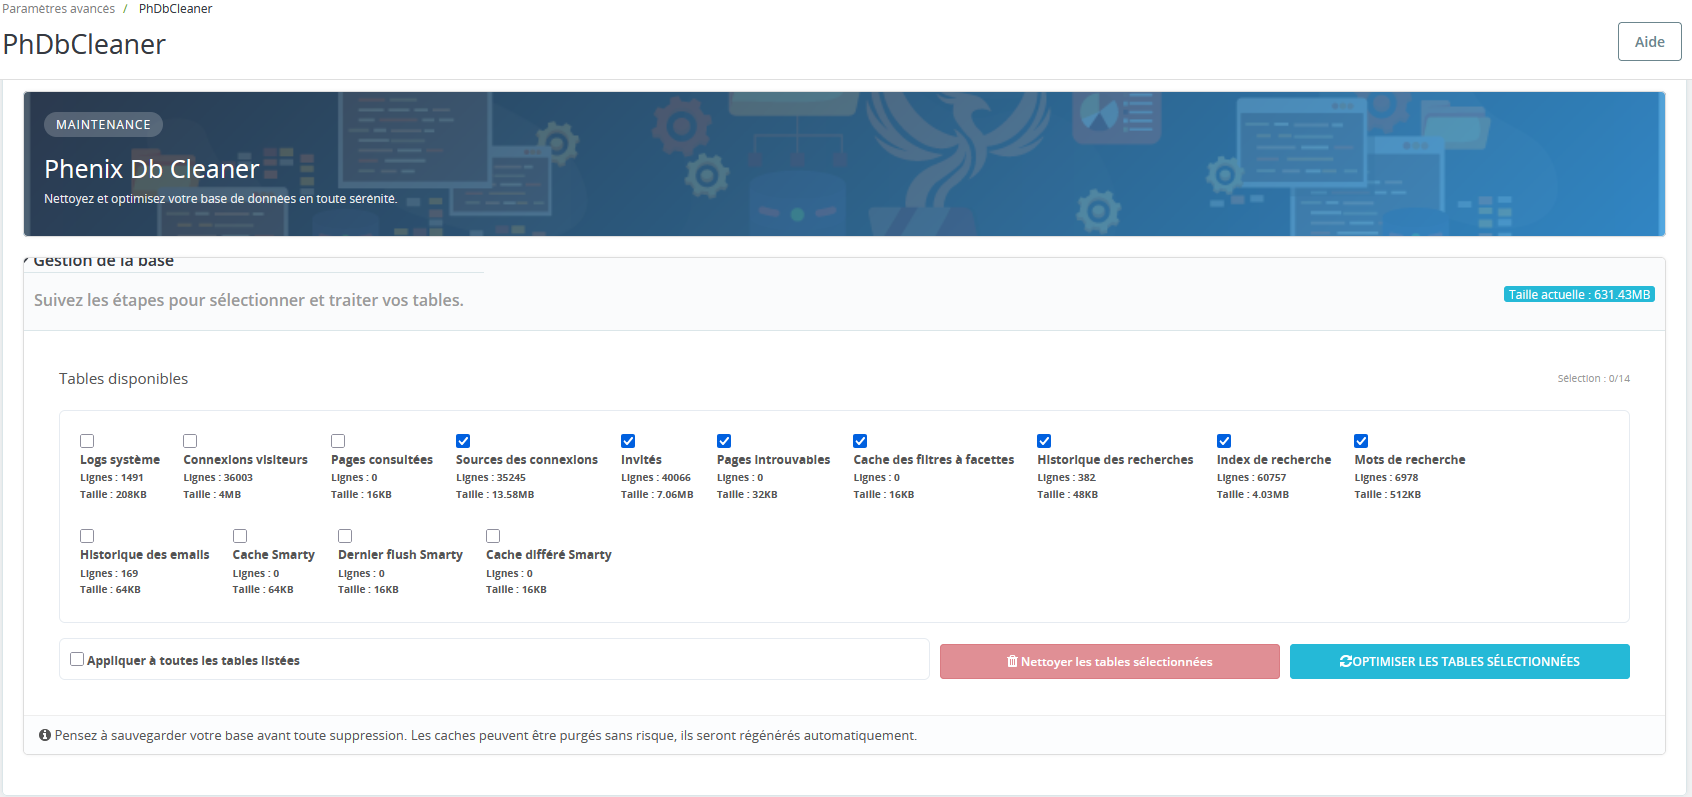Image resolution: width=1692 pixels, height=797 pixels.
Task: Click the info icon in footer note
Action: pyautogui.click(x=45, y=735)
